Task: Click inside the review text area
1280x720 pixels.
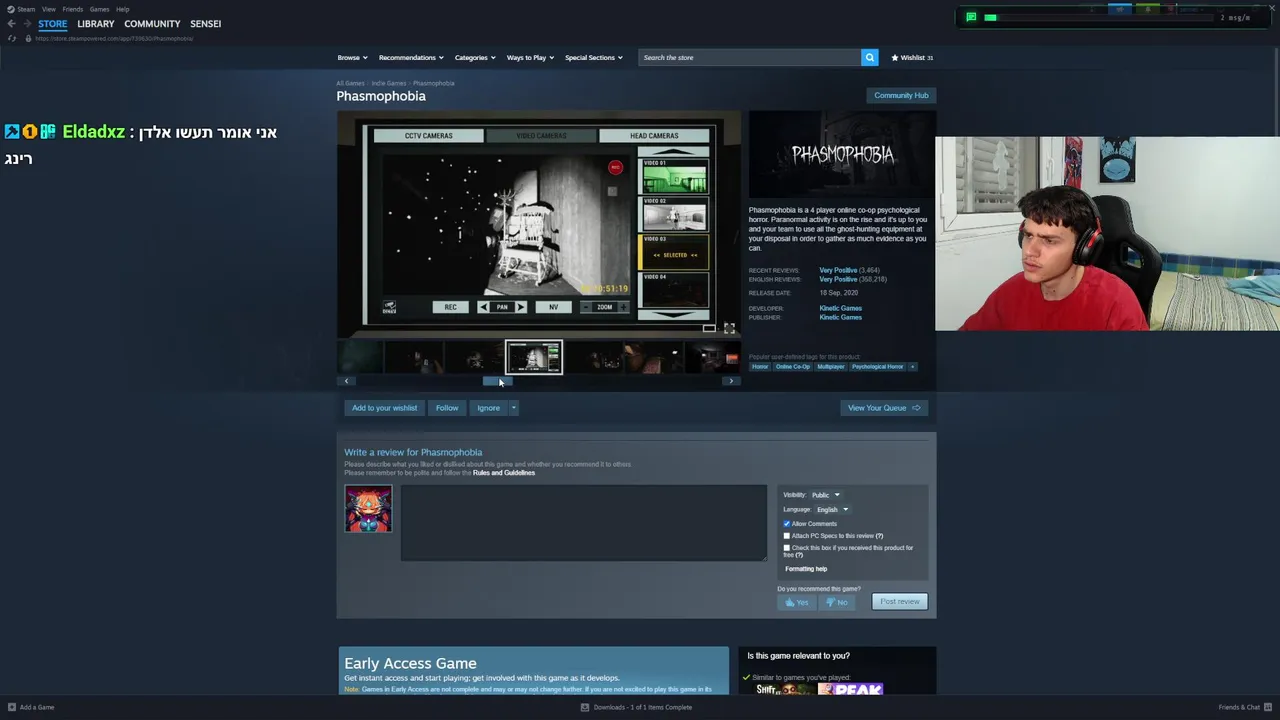Action: click(584, 523)
